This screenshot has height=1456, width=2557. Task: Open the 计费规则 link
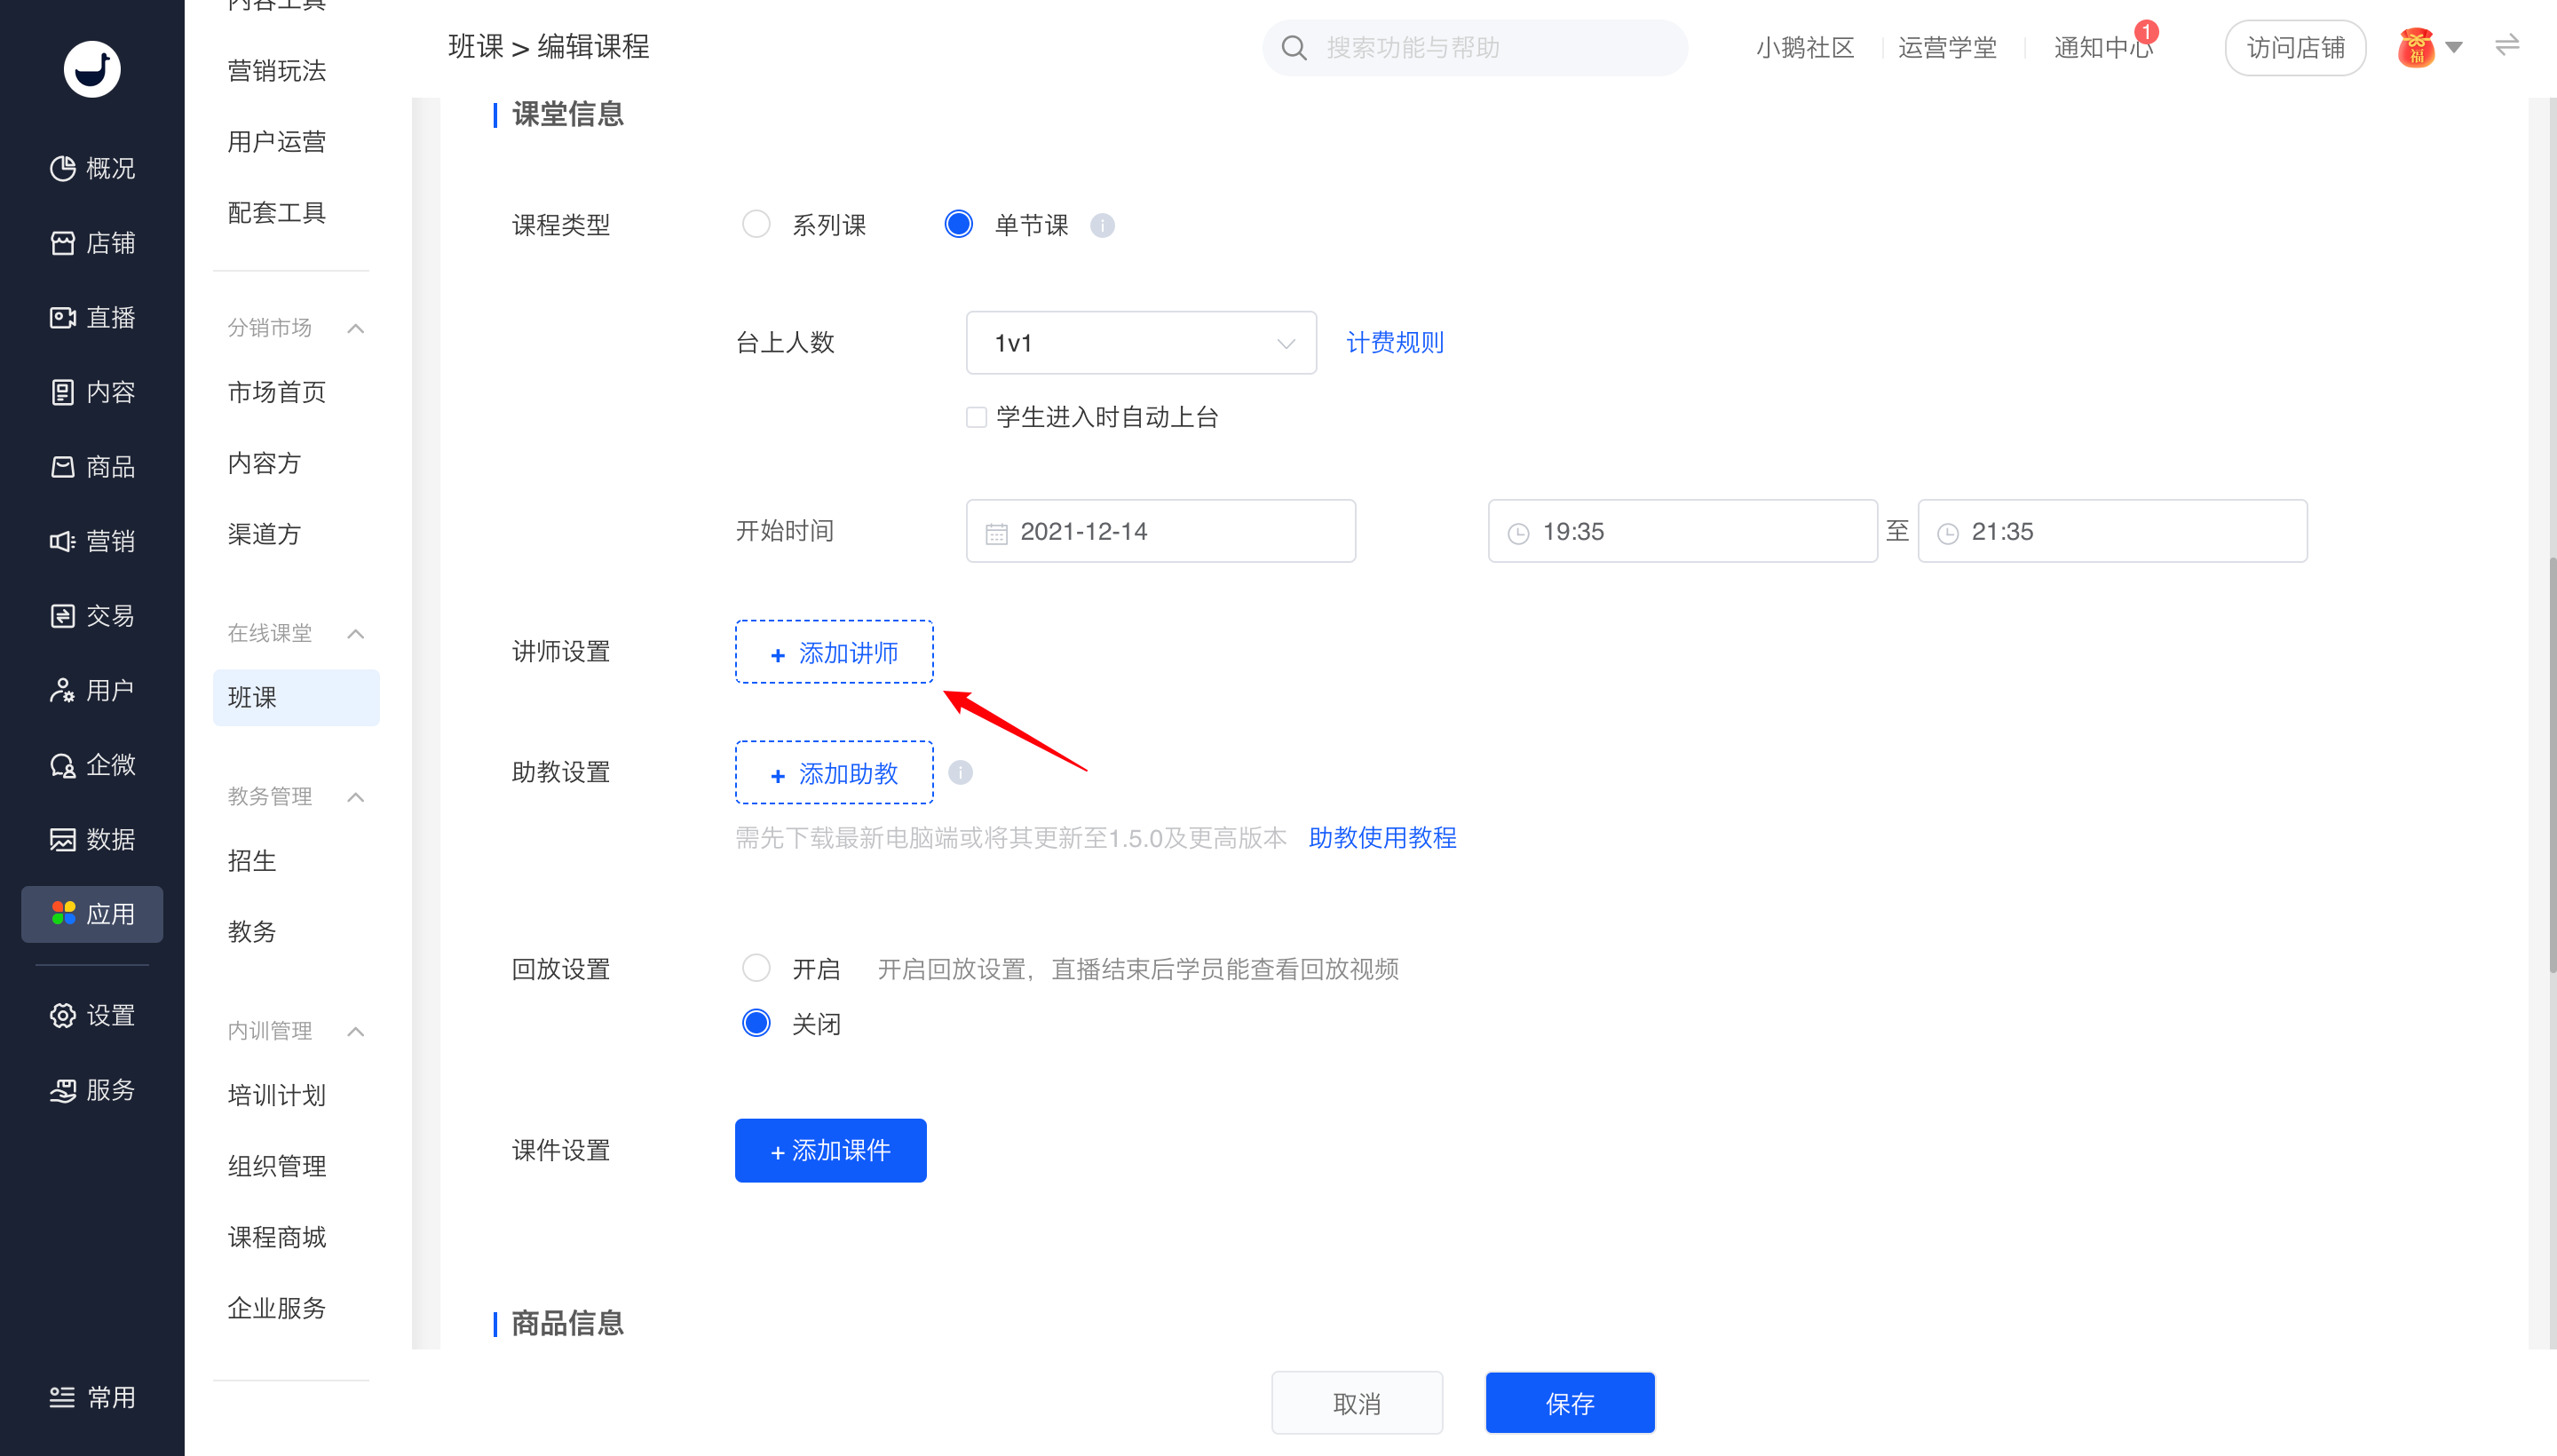1394,342
